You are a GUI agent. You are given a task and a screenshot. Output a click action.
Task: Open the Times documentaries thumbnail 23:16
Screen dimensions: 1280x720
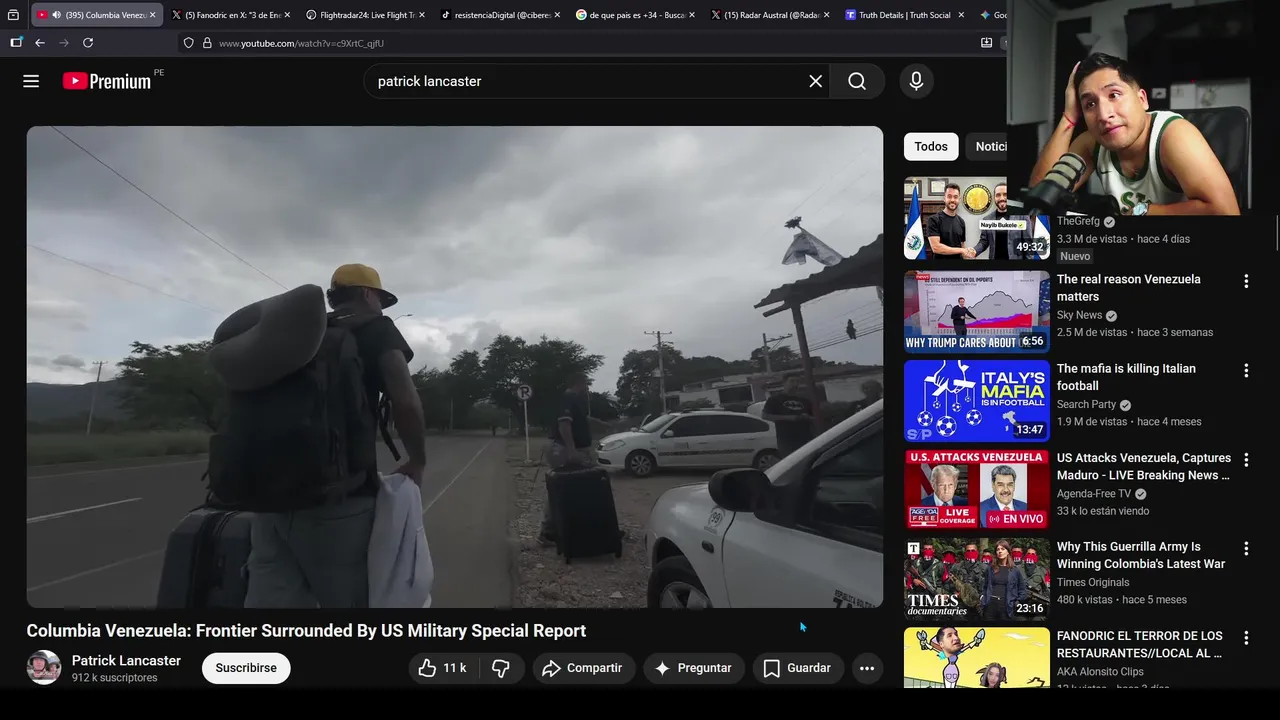click(977, 578)
